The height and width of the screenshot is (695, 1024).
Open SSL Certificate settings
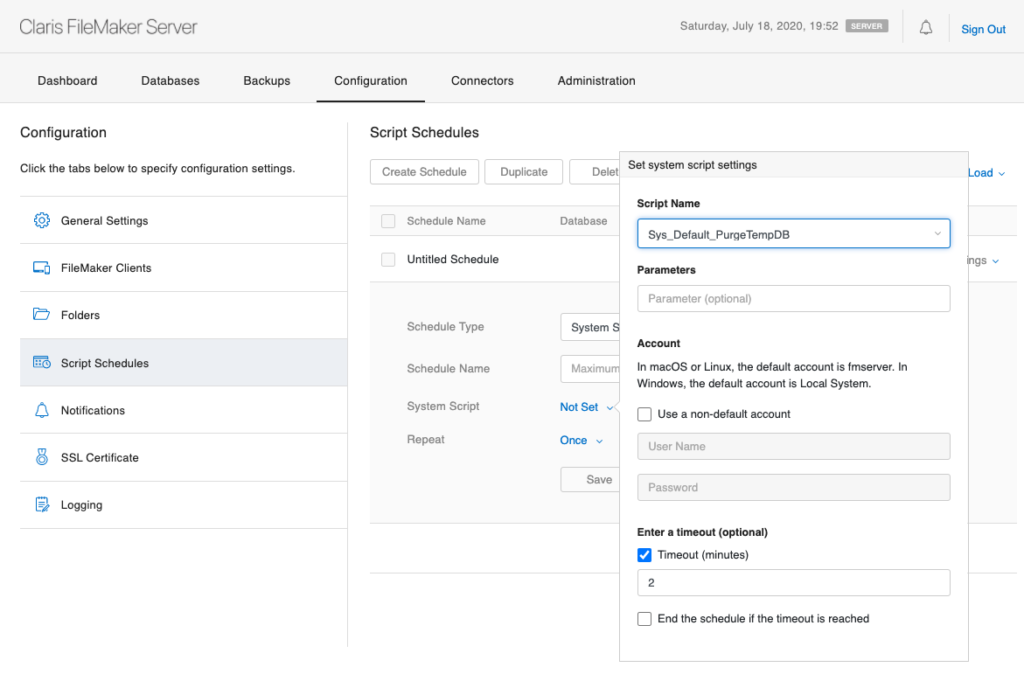pos(184,457)
